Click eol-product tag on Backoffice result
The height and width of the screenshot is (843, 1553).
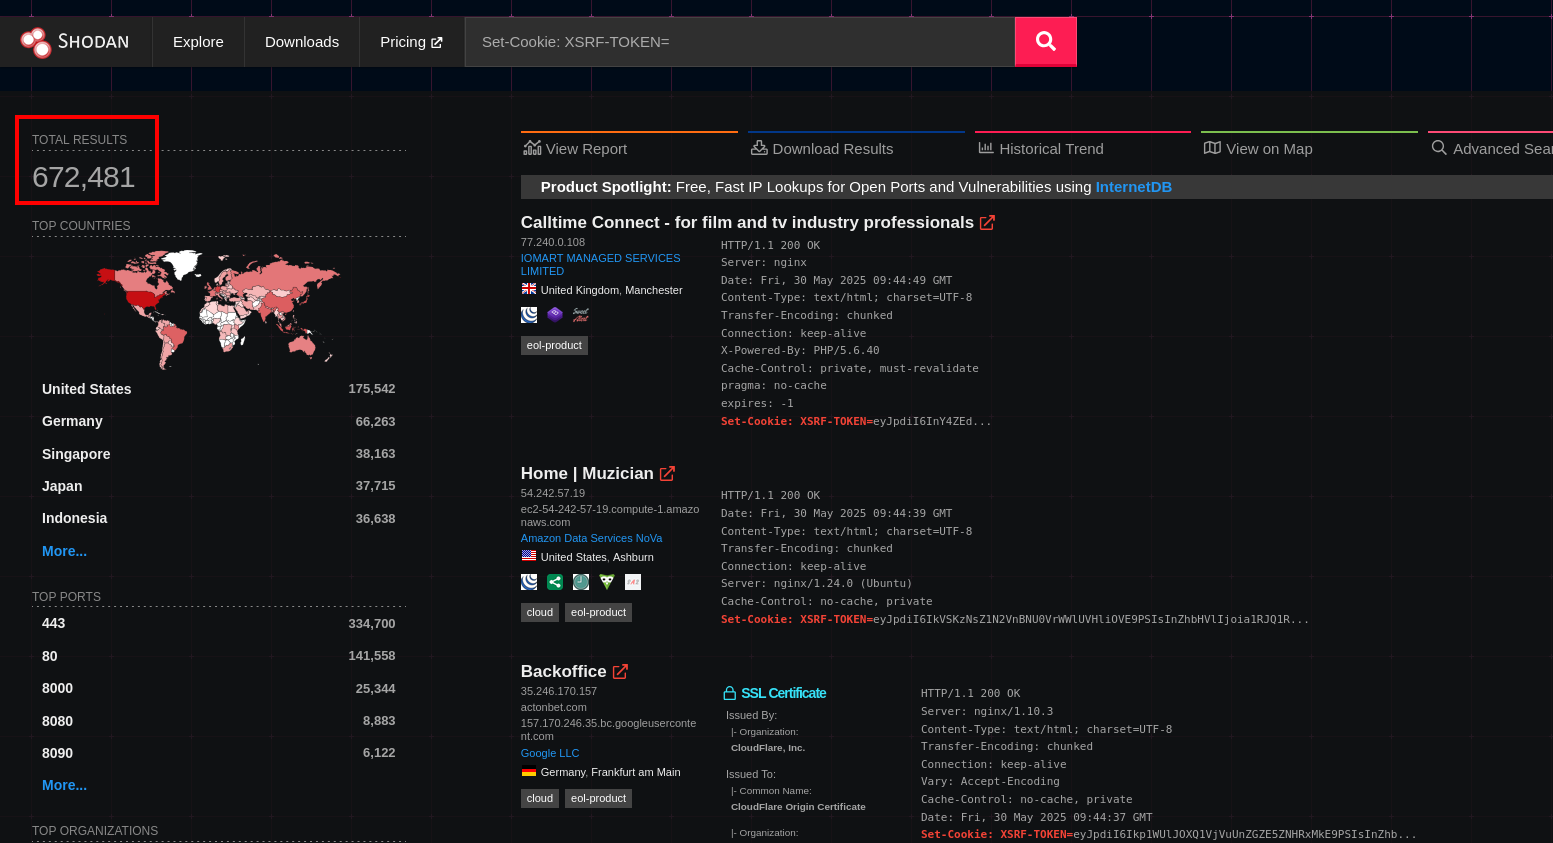[598, 798]
